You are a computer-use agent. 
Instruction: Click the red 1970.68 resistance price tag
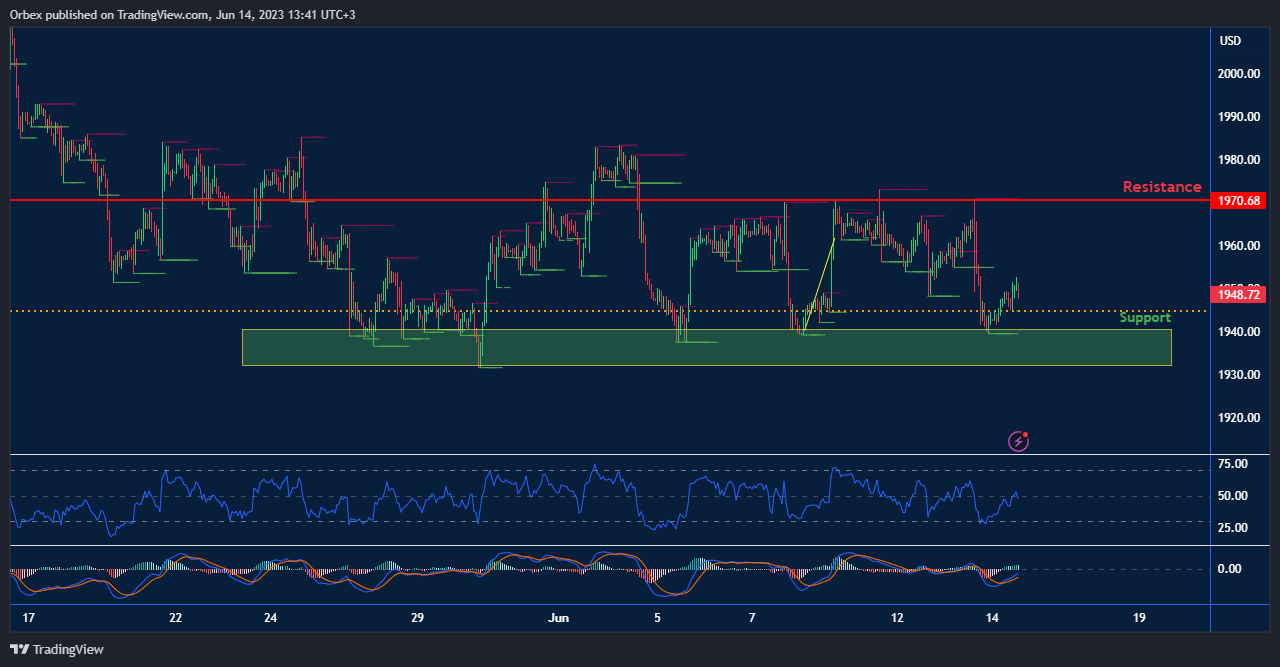(1237, 201)
